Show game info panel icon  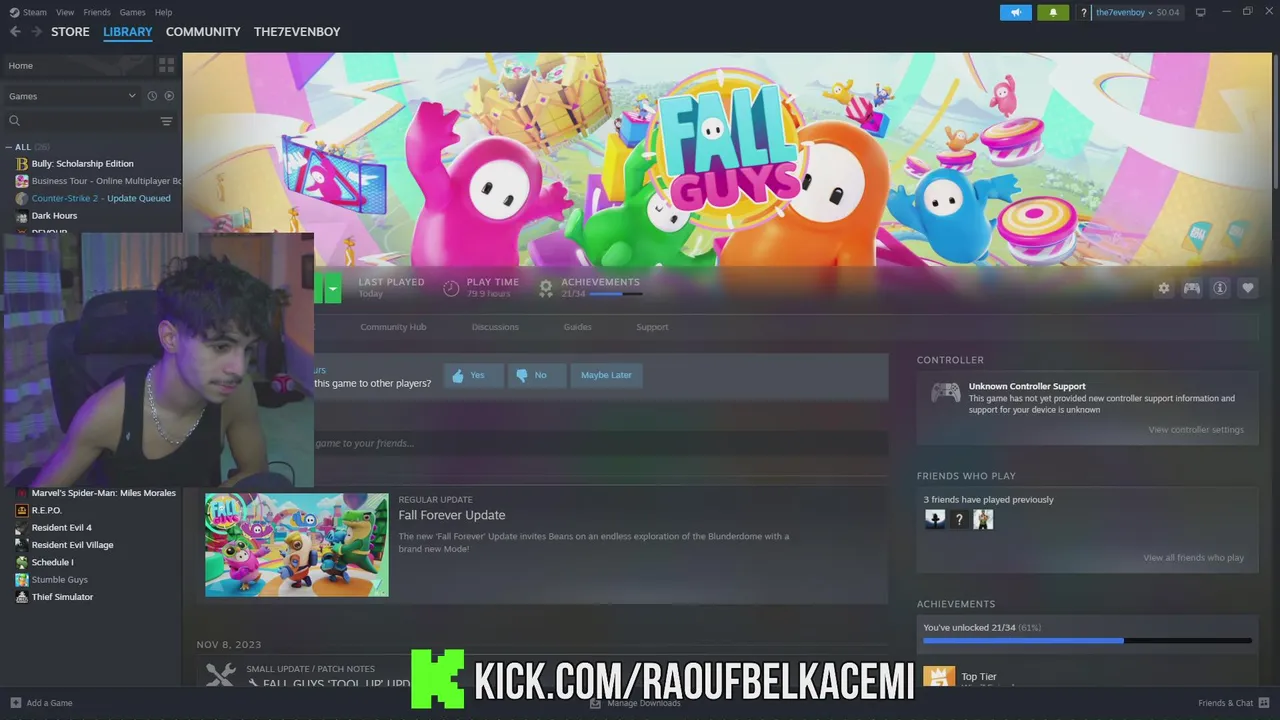(1220, 288)
